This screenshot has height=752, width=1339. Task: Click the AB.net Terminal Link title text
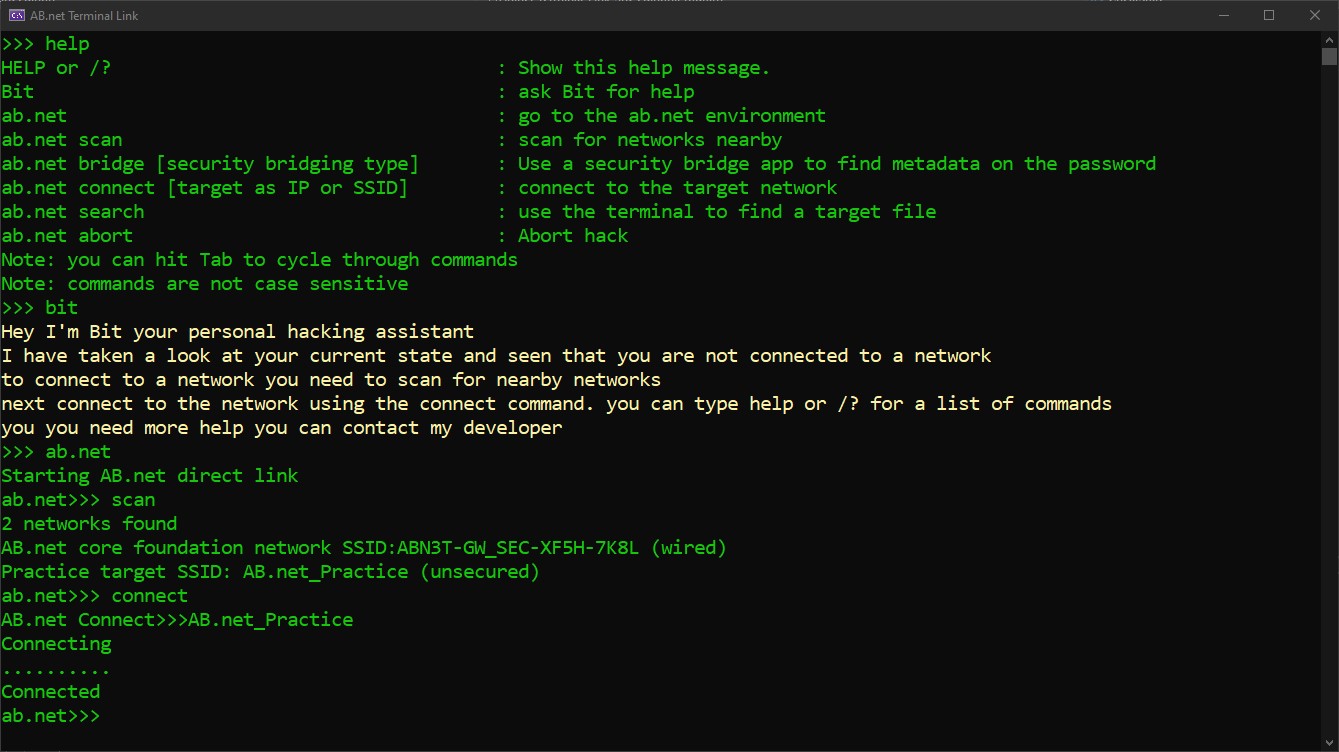85,15
